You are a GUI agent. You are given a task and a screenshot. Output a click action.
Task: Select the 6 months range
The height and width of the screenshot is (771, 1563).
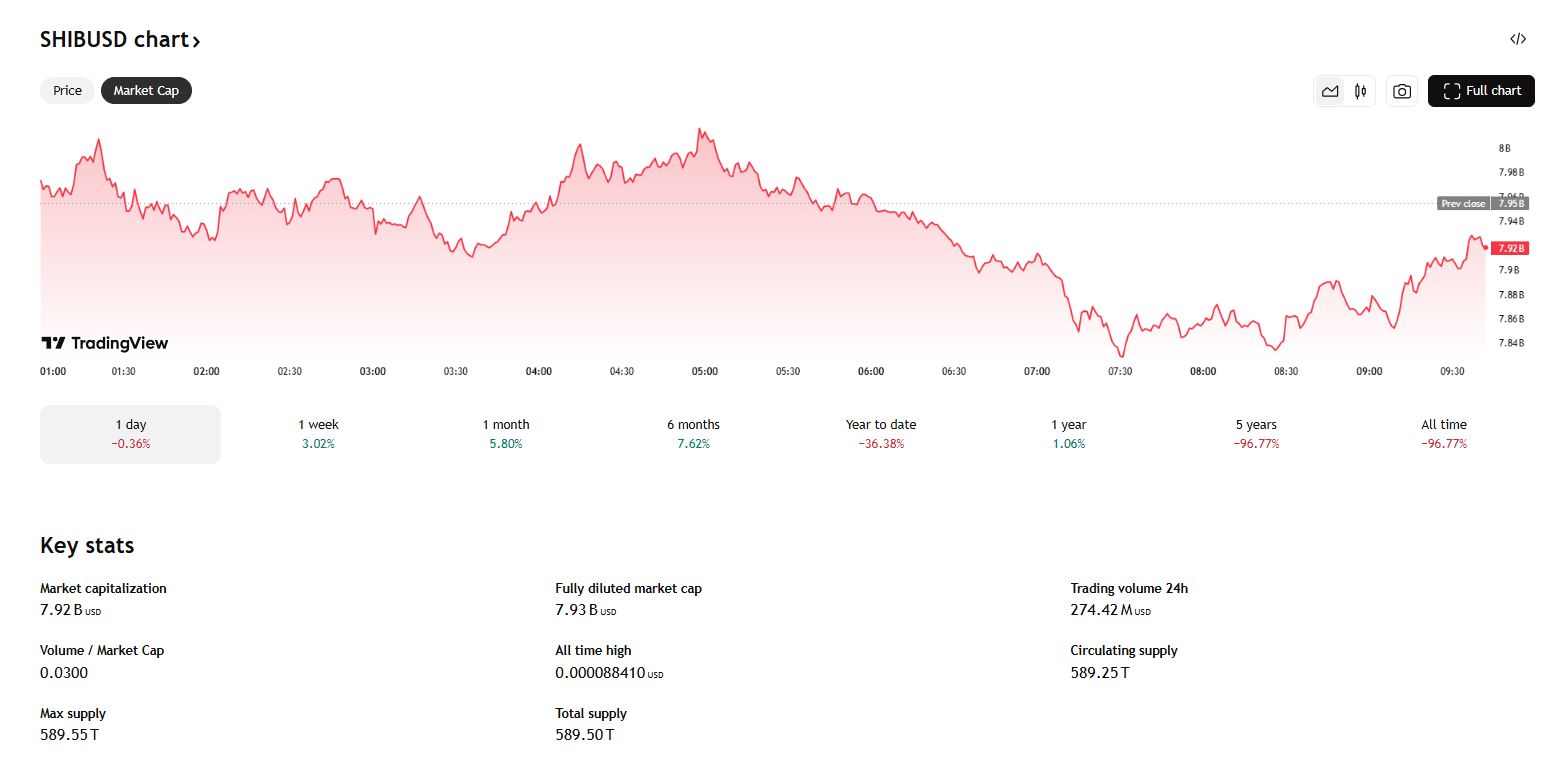click(693, 434)
